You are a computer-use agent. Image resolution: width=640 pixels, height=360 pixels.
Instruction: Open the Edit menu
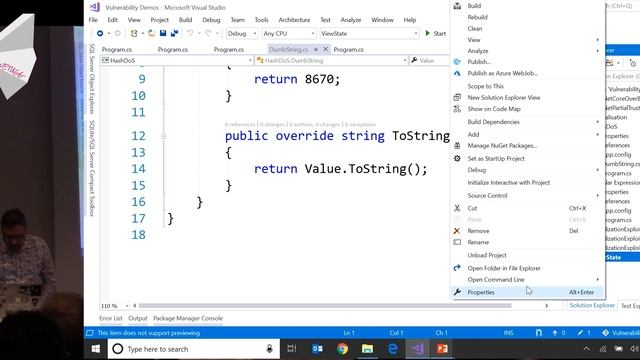pyautogui.click(x=113, y=20)
